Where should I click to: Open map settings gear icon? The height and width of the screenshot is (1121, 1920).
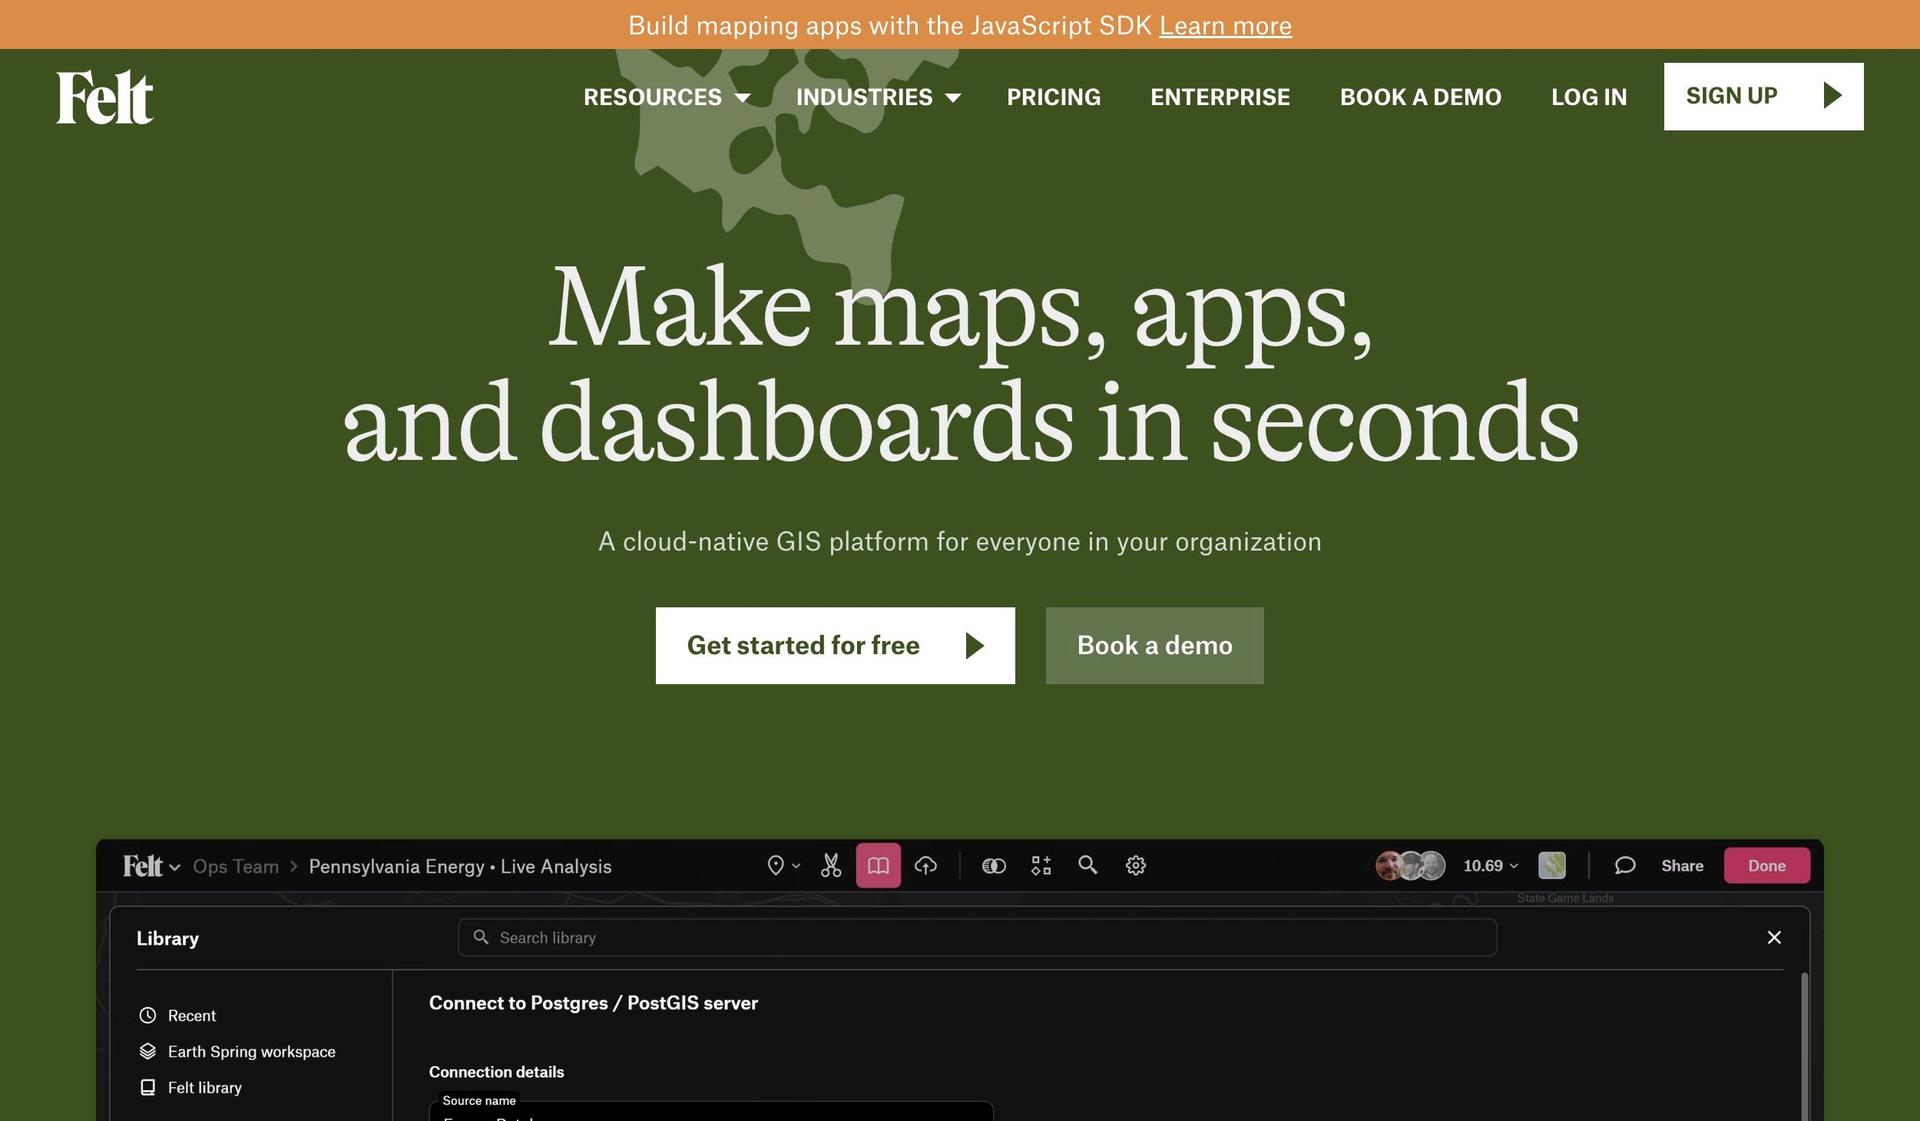tap(1136, 866)
